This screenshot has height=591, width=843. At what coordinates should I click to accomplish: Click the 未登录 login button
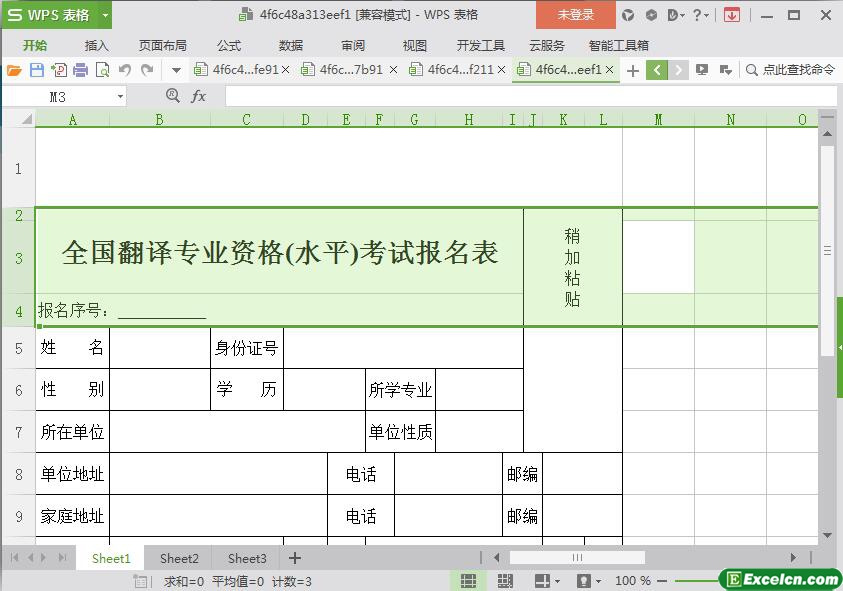point(575,15)
